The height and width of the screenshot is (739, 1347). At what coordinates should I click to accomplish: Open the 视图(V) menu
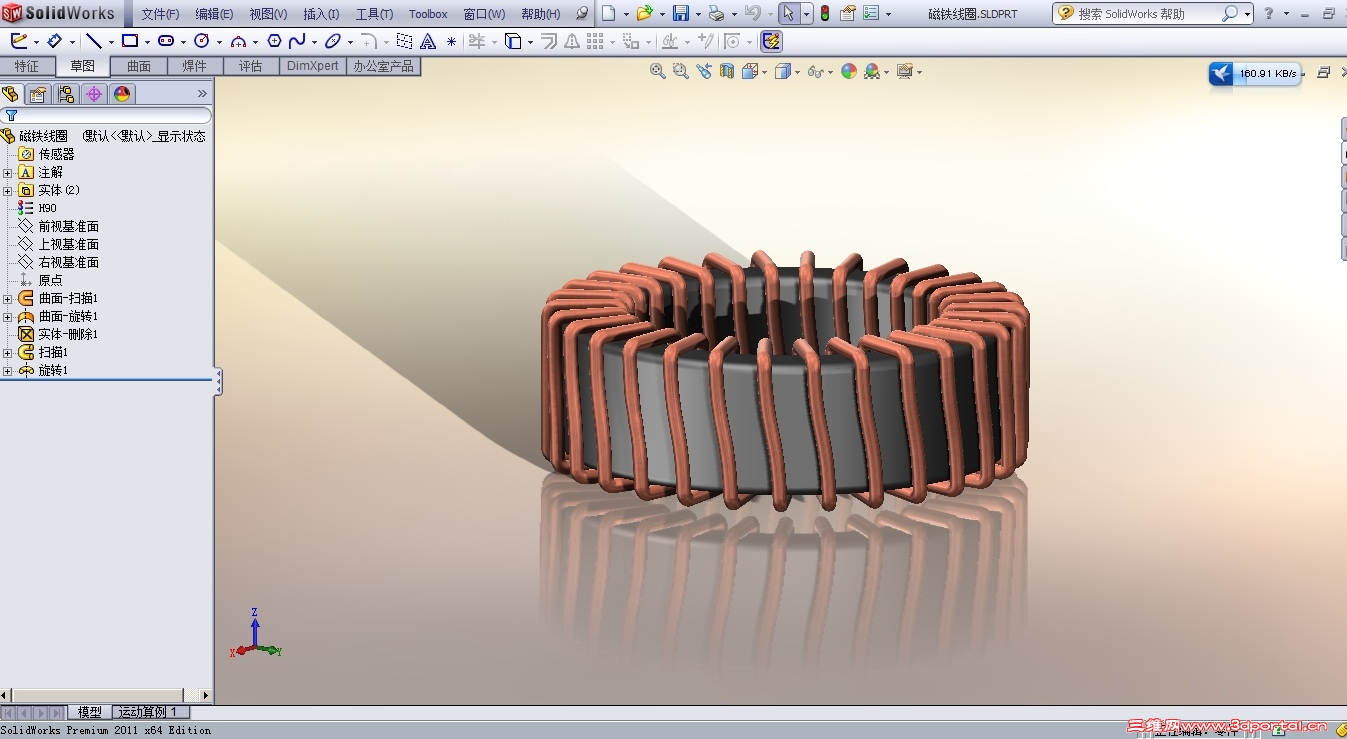point(268,14)
